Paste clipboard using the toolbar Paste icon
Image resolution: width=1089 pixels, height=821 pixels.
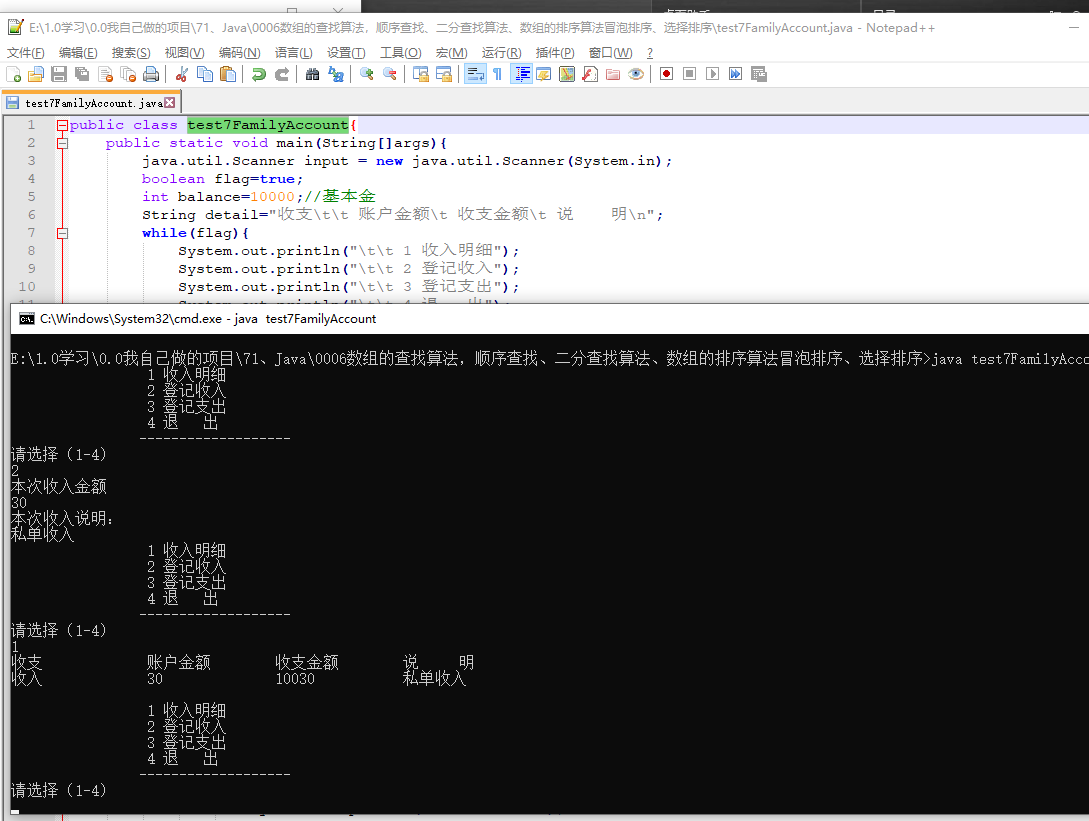(x=228, y=74)
